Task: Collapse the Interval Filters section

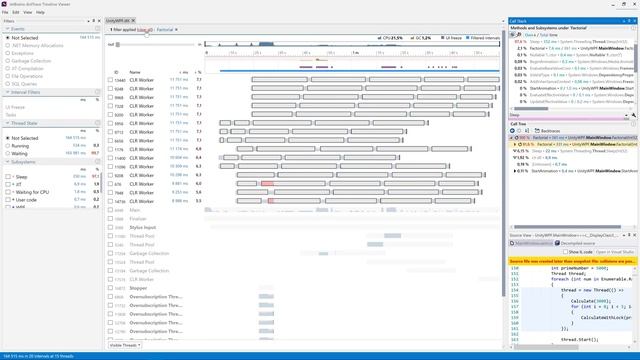Action: 7,92
